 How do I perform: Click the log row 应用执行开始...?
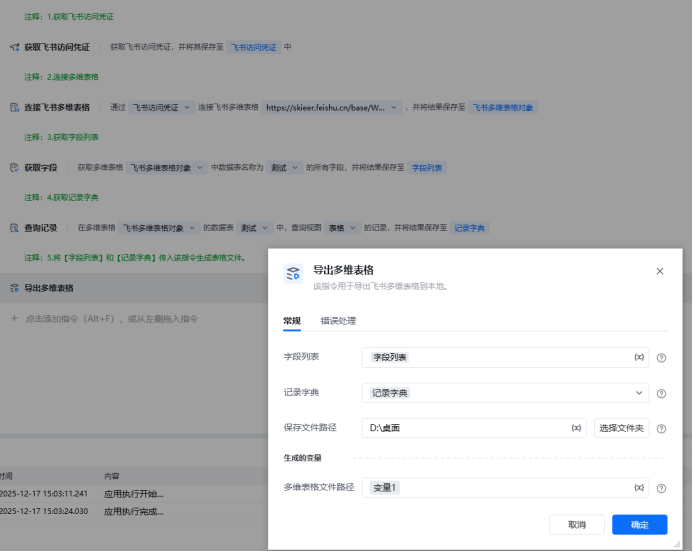(133, 494)
